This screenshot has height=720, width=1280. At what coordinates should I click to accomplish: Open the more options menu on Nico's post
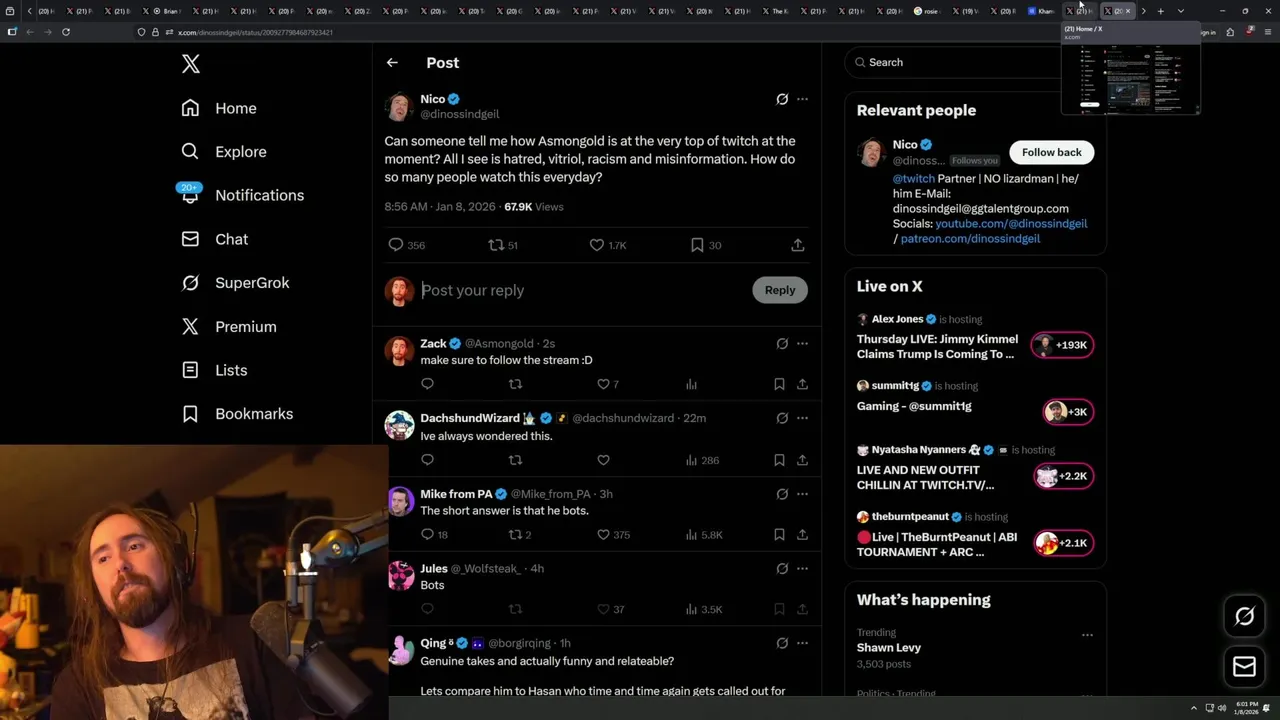tap(802, 99)
